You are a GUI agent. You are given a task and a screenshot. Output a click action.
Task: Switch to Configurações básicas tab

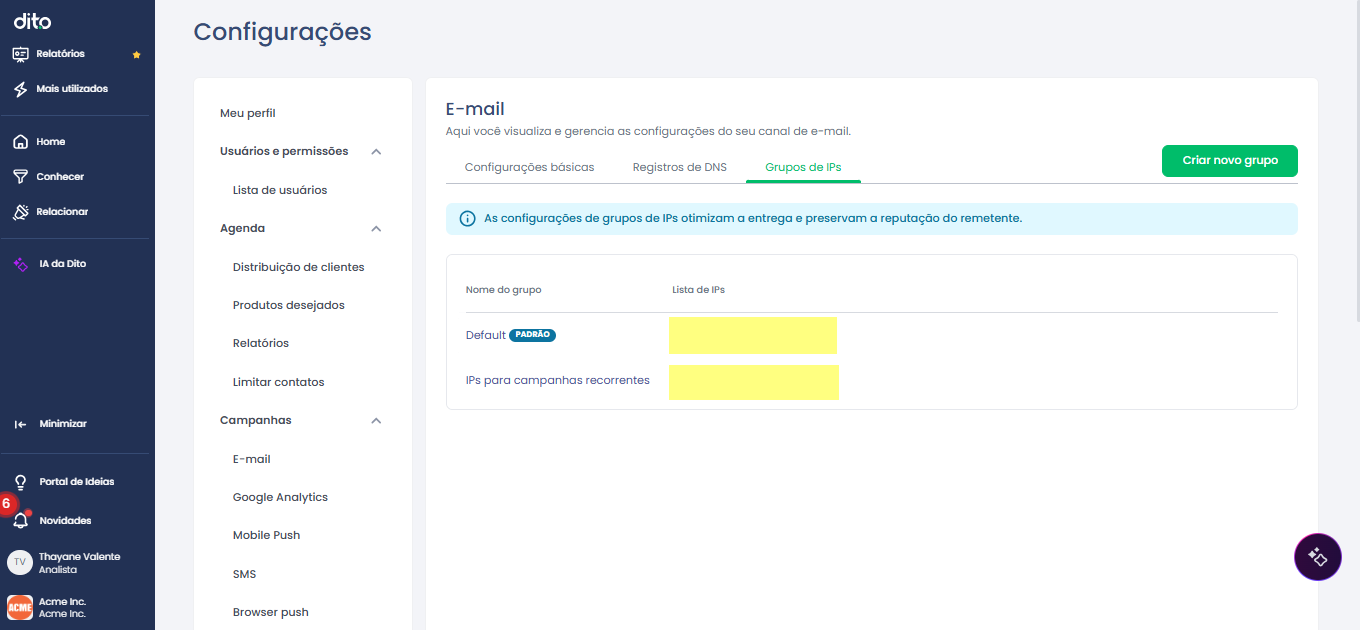click(x=529, y=167)
